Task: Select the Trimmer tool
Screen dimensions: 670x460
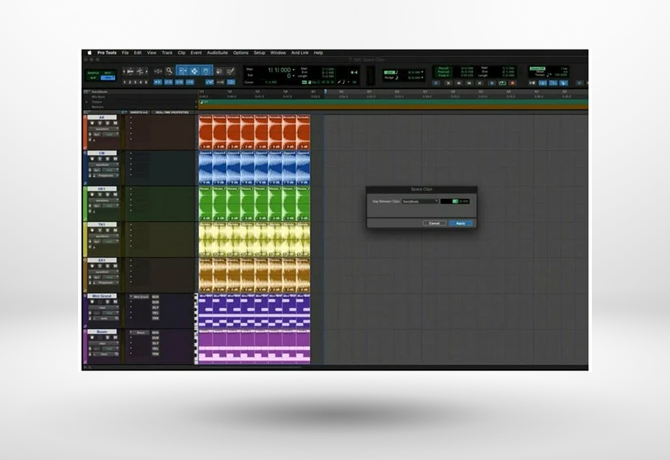Action: pos(182,71)
